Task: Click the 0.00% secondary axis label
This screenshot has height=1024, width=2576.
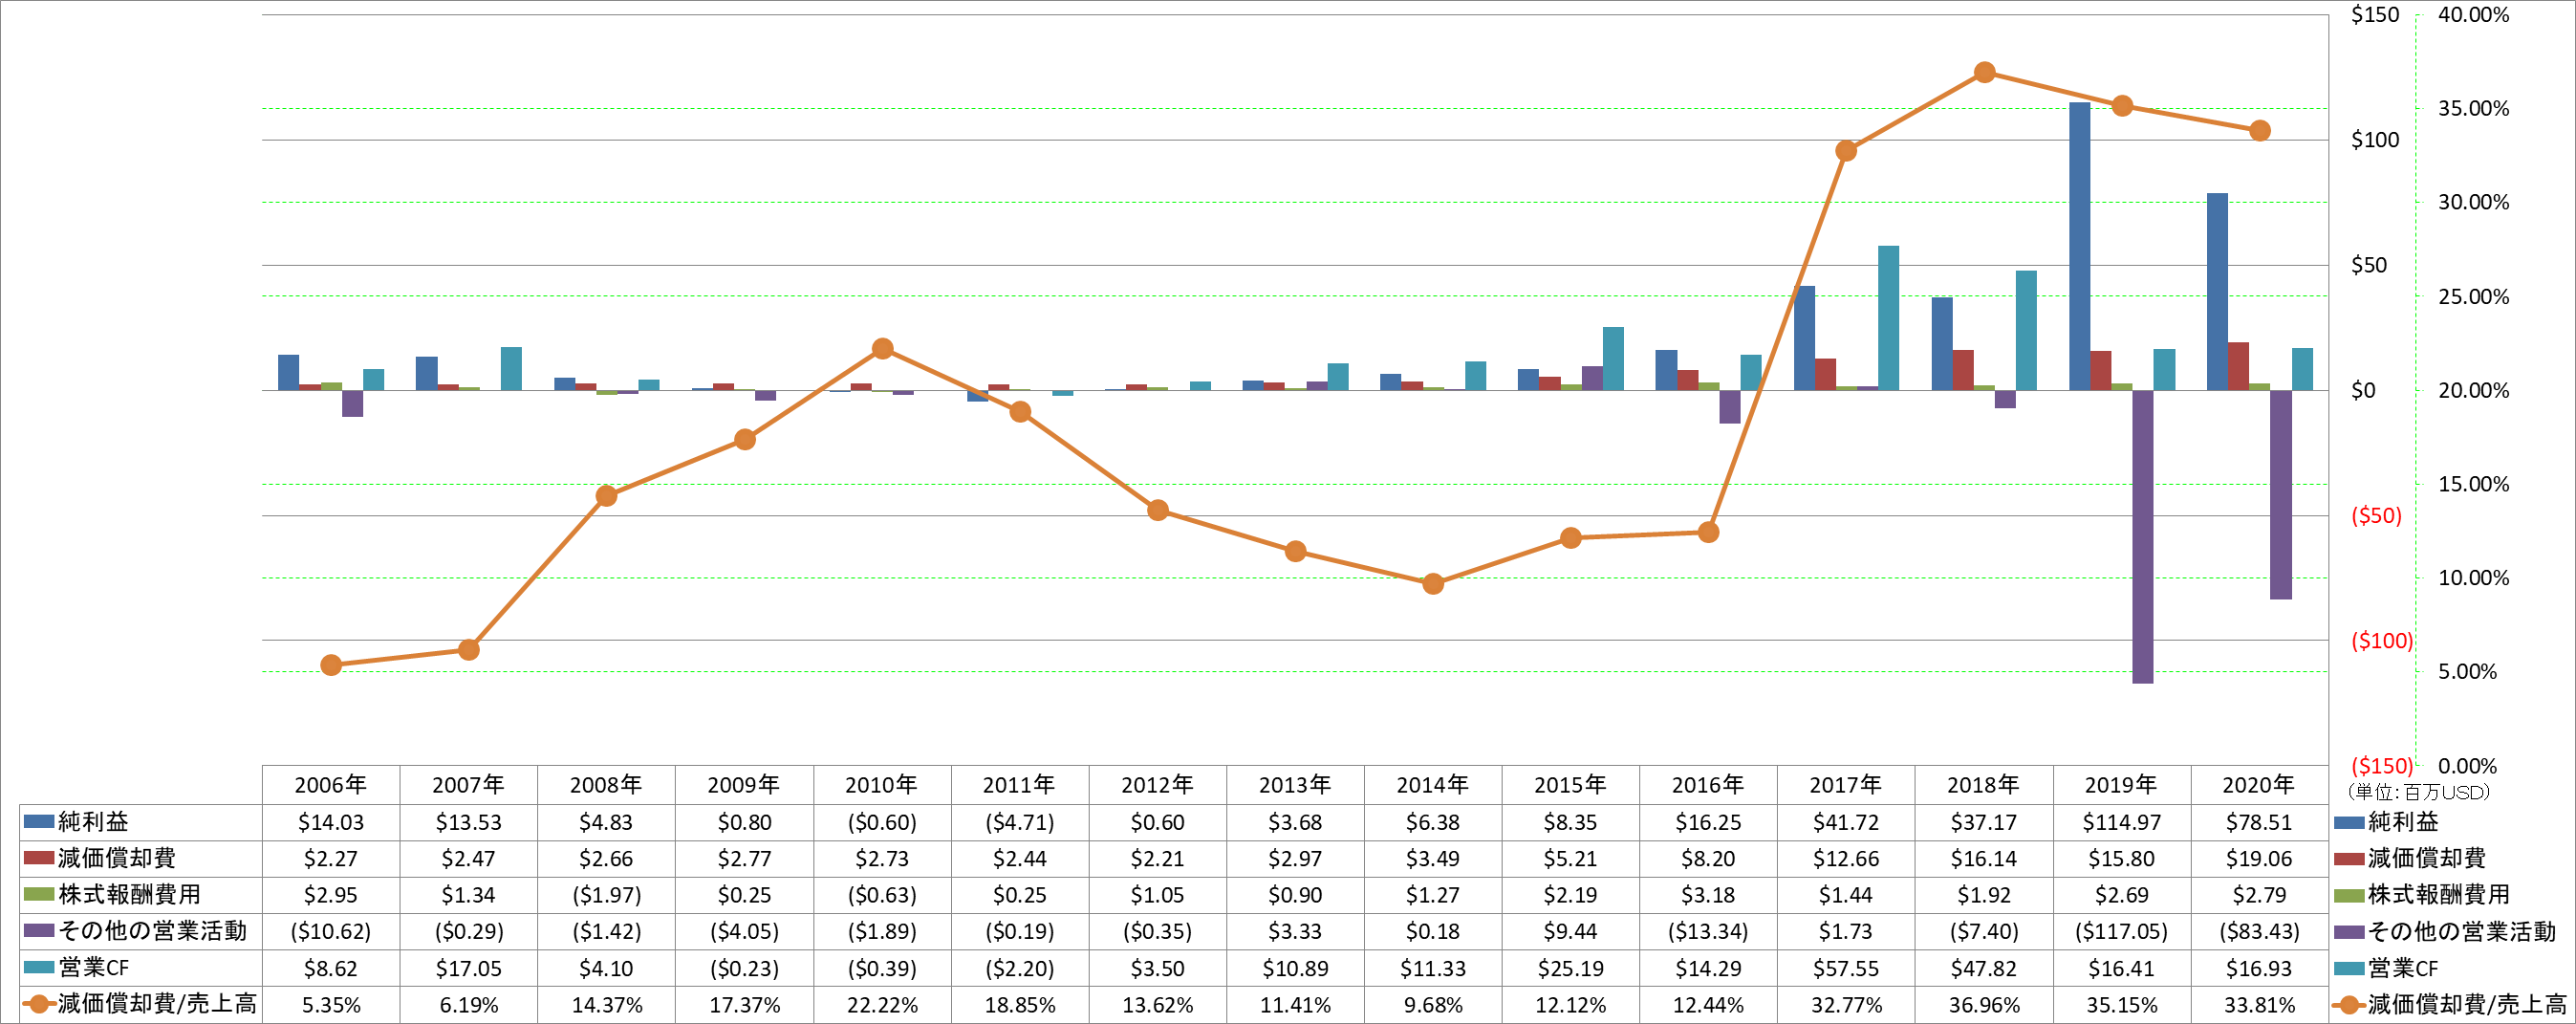Action: [x=2467, y=766]
